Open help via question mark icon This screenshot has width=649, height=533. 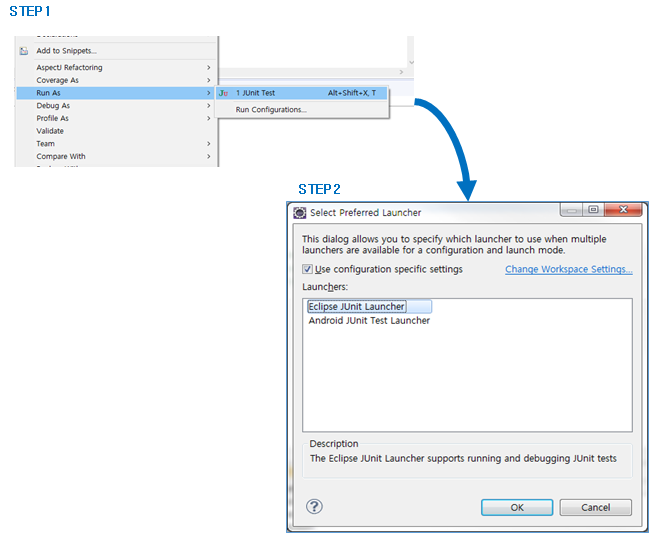click(x=314, y=507)
